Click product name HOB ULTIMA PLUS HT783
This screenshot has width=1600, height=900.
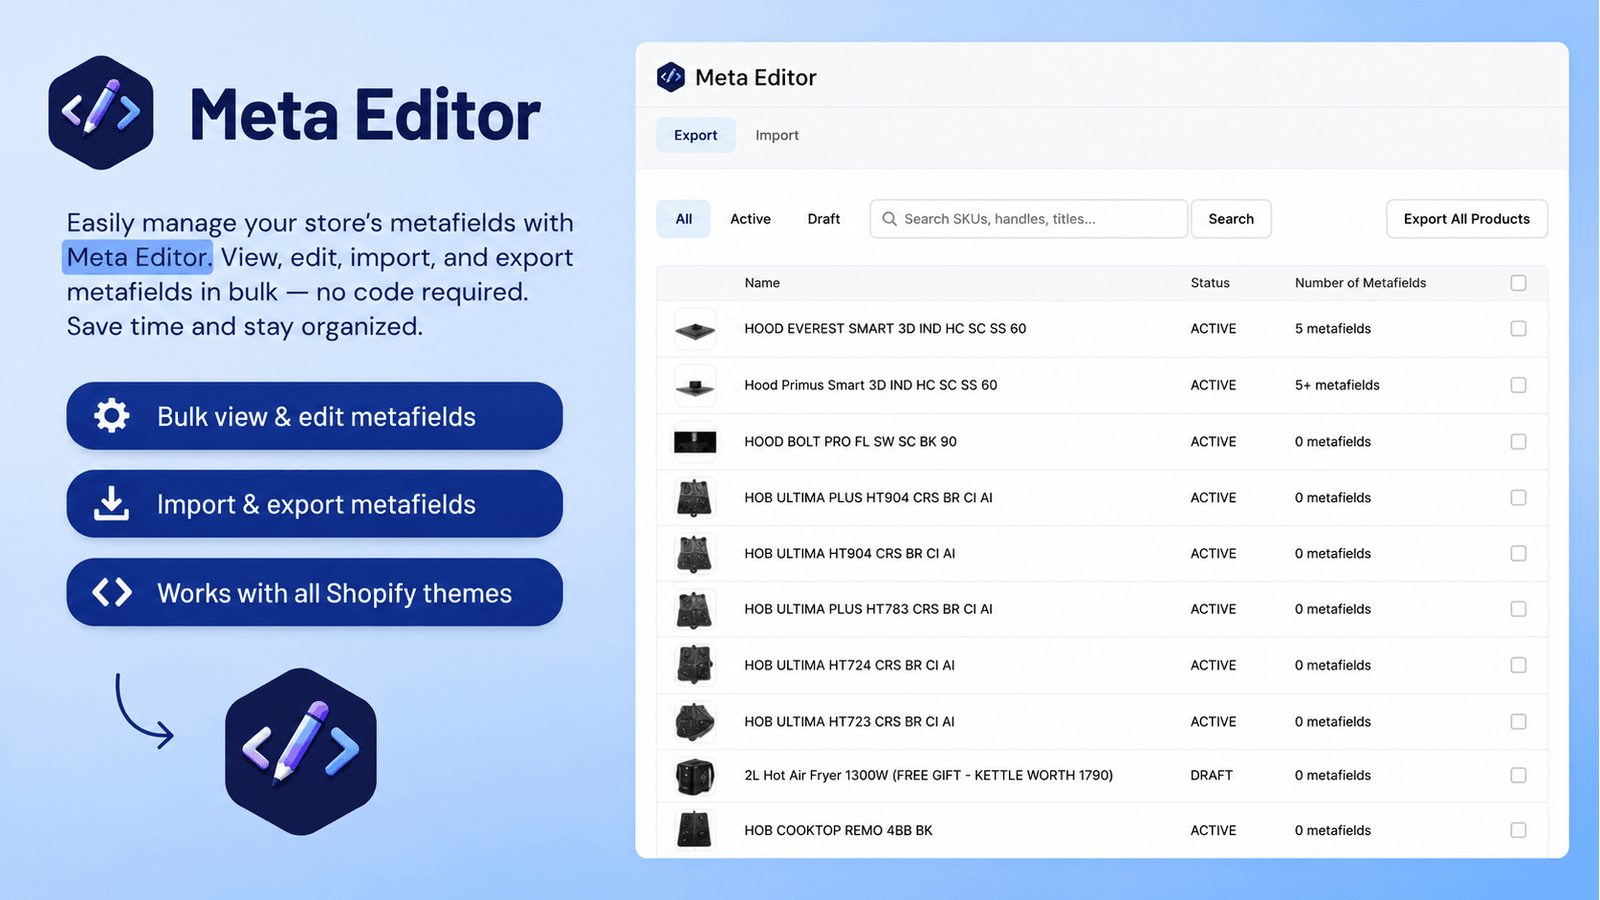[x=869, y=609]
